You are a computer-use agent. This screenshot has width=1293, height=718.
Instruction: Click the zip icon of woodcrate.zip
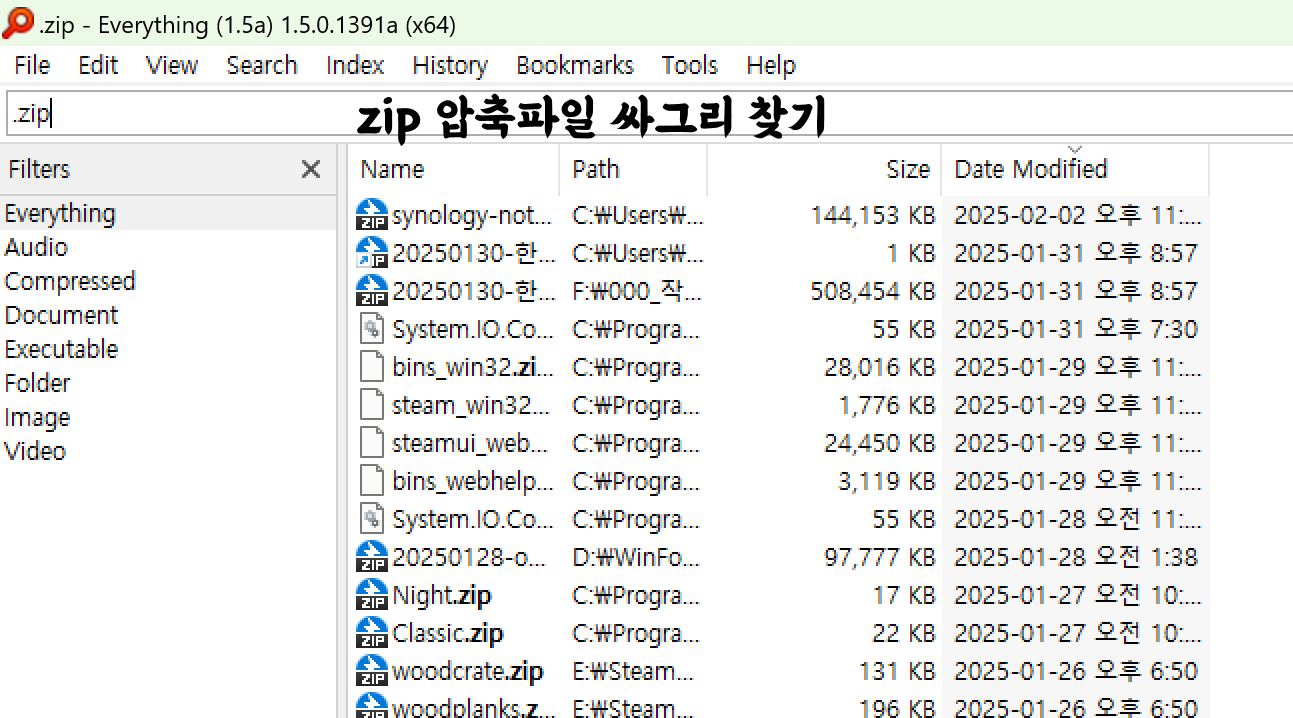click(372, 671)
